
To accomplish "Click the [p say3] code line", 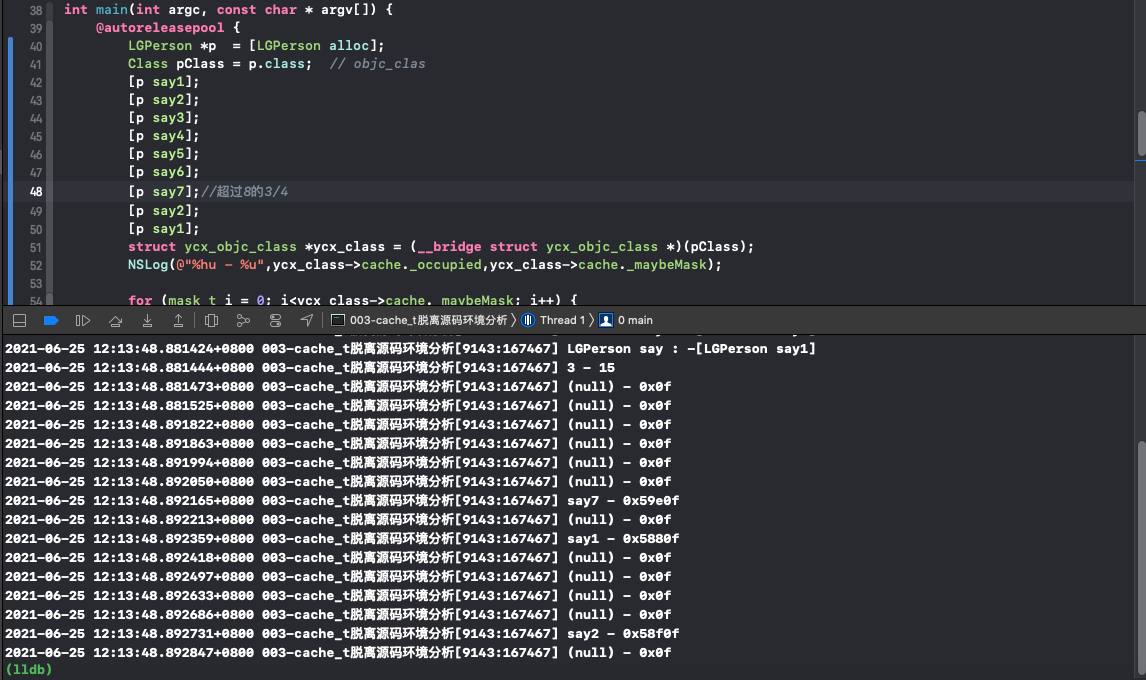I will pyautogui.click(x=164, y=118).
